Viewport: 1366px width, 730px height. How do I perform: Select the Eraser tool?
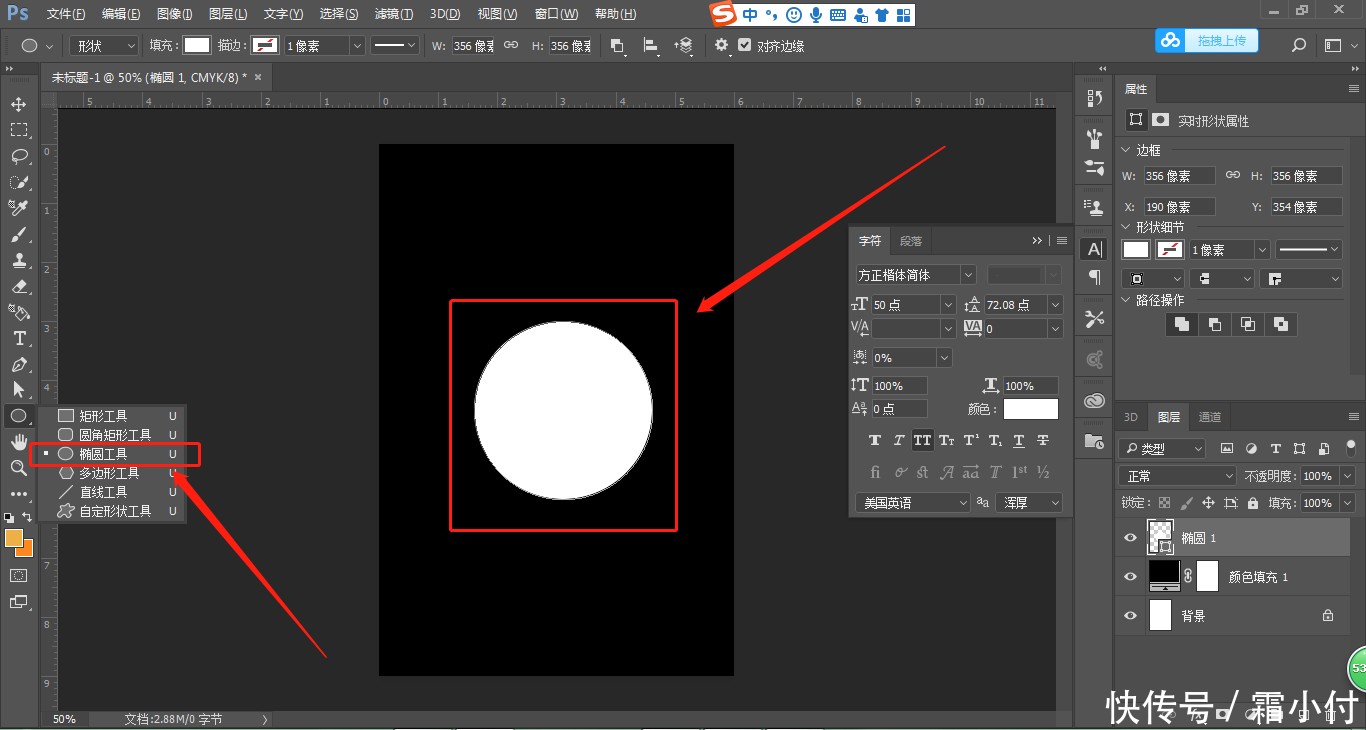[18, 286]
